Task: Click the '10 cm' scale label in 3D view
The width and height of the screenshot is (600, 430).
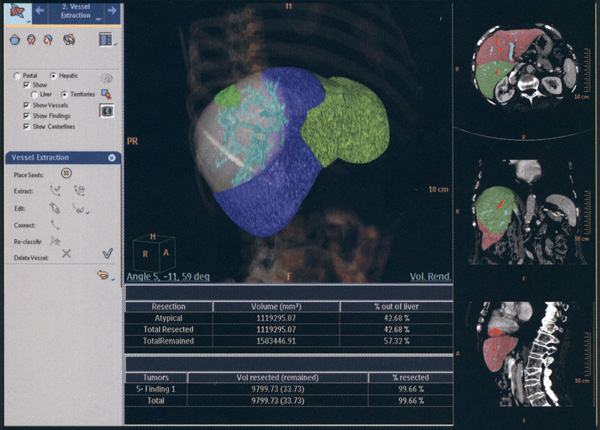Action: point(439,189)
